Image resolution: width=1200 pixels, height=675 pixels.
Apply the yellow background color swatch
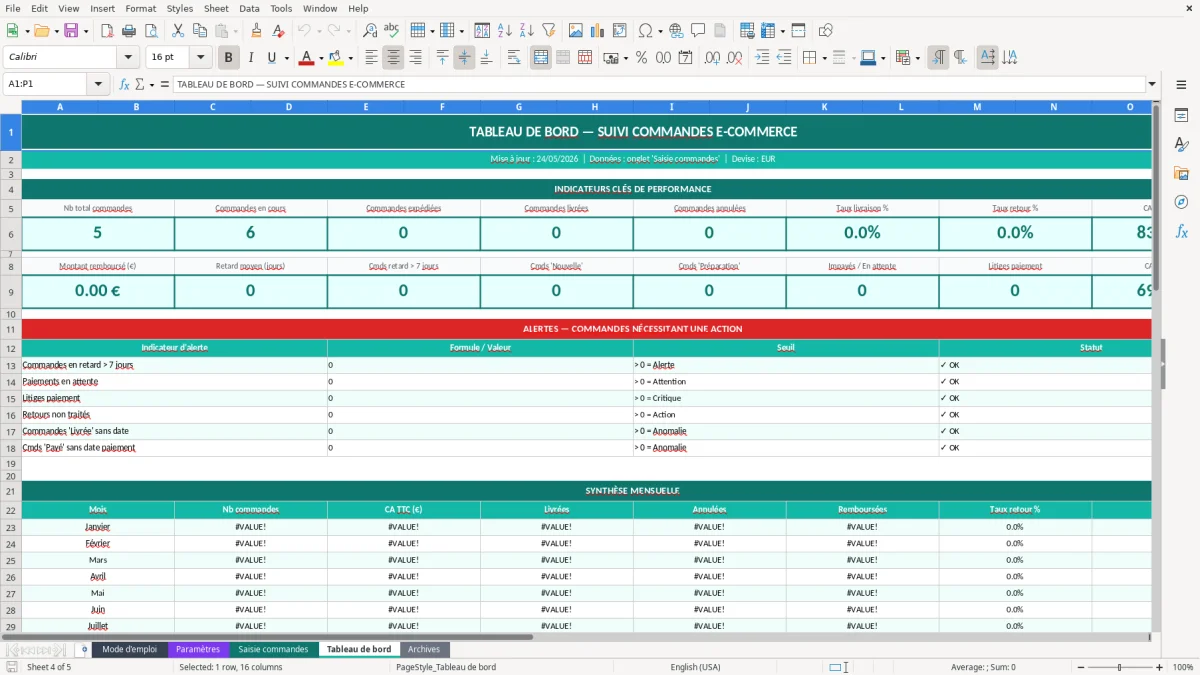click(x=336, y=58)
